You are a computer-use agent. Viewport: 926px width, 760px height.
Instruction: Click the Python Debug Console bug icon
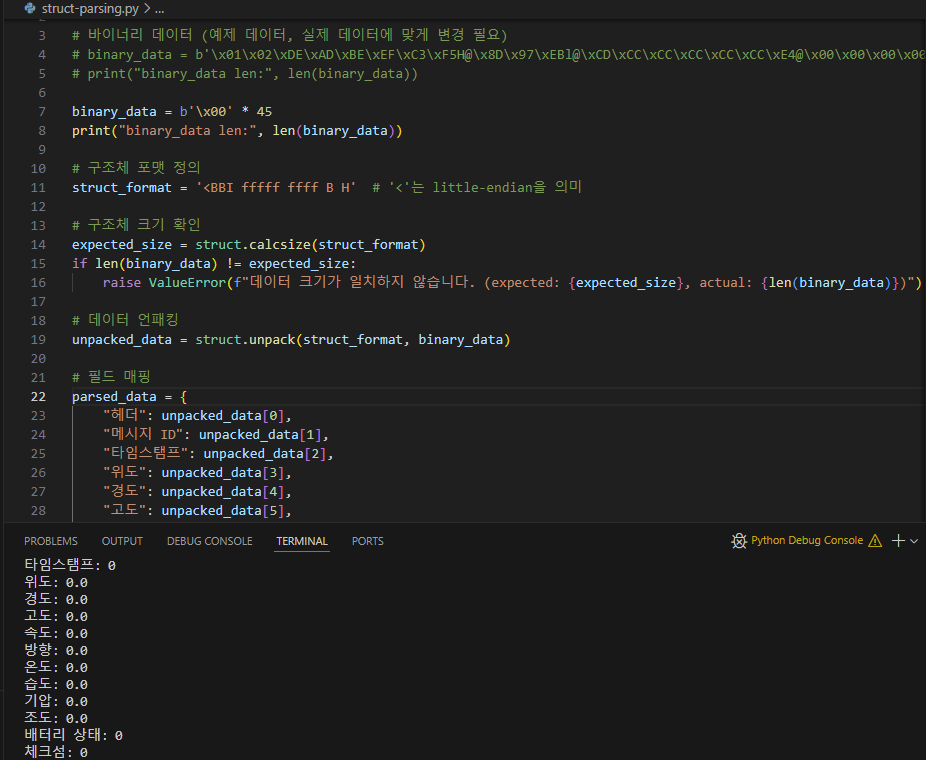[x=739, y=541]
